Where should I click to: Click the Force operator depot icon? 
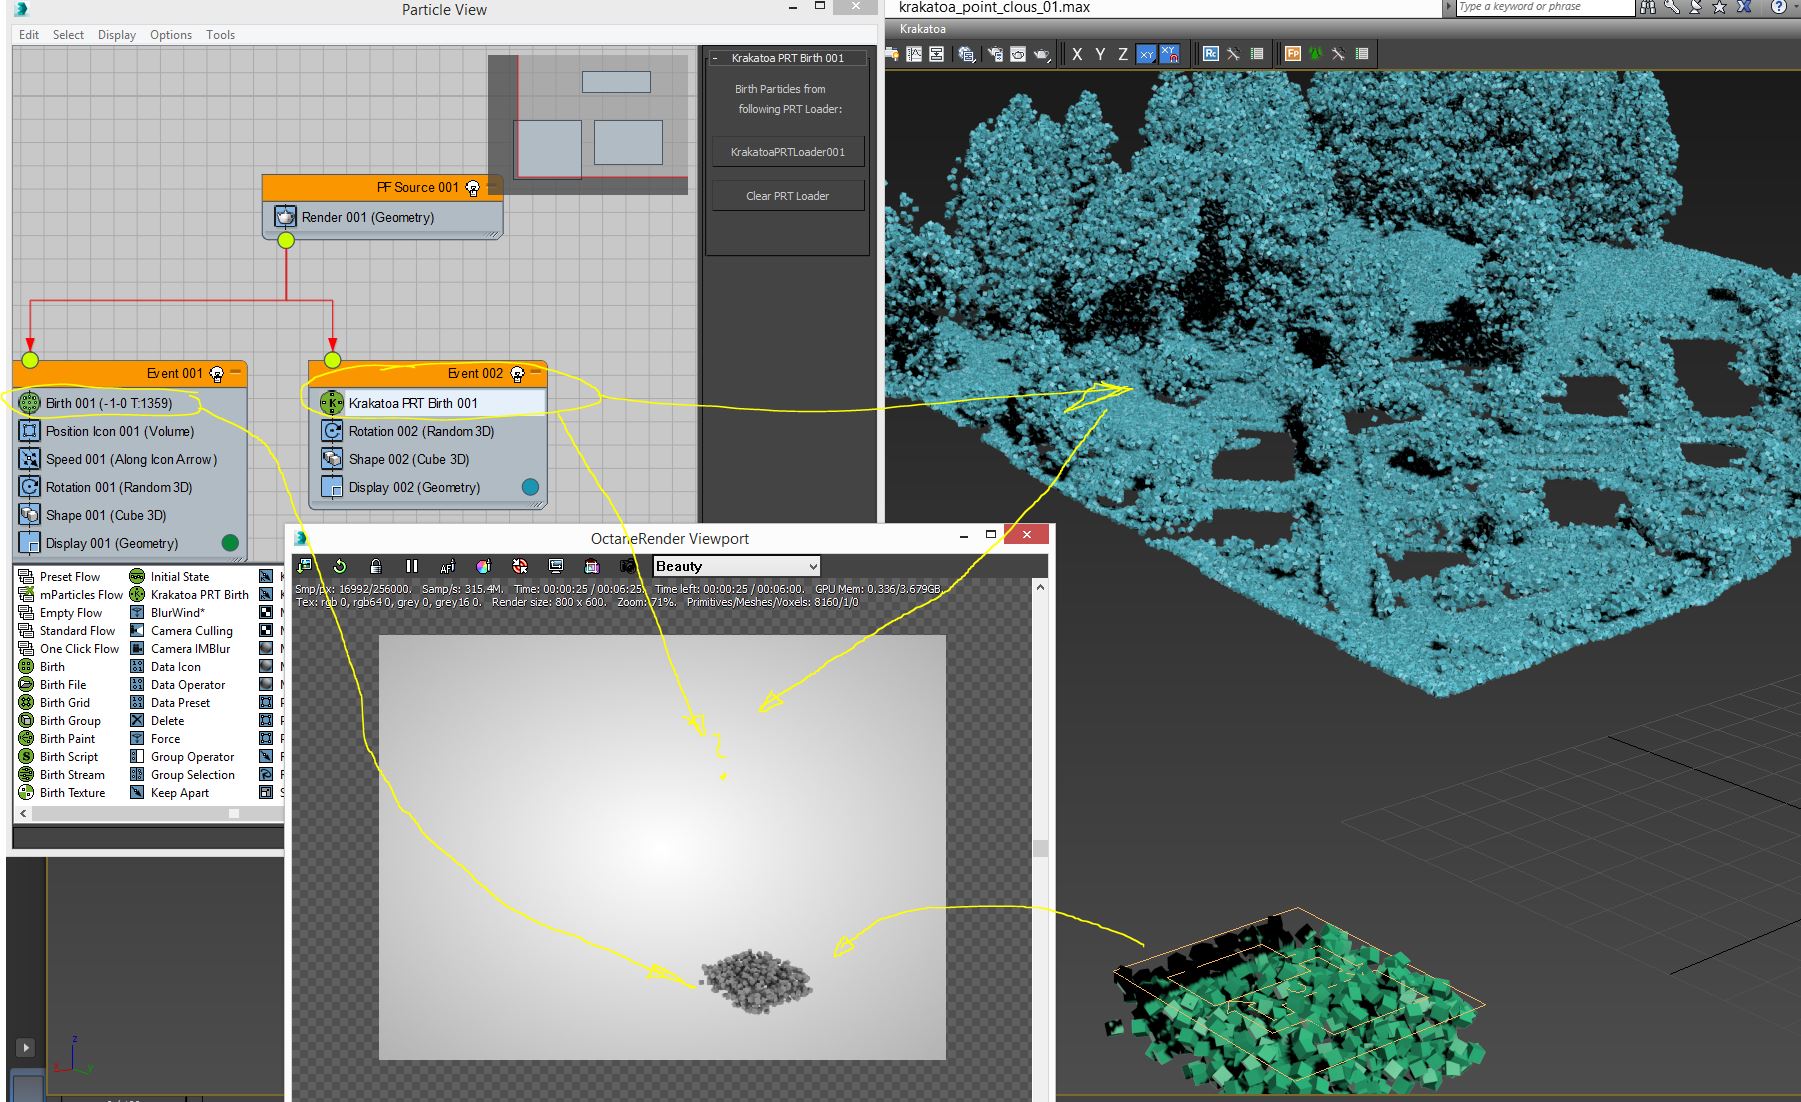point(137,739)
